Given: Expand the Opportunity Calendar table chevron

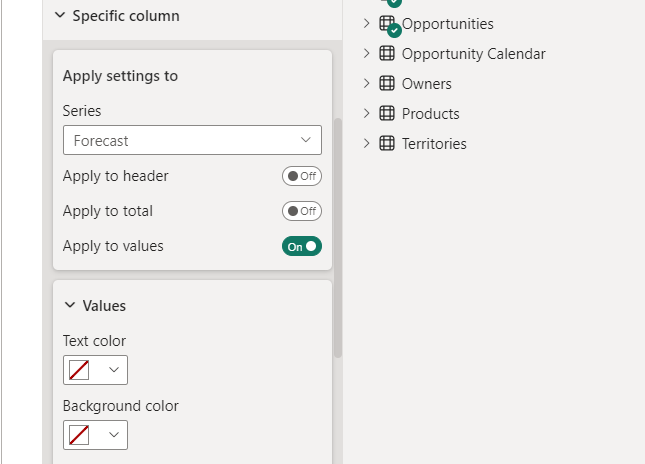Looking at the screenshot, I should click(x=366, y=54).
